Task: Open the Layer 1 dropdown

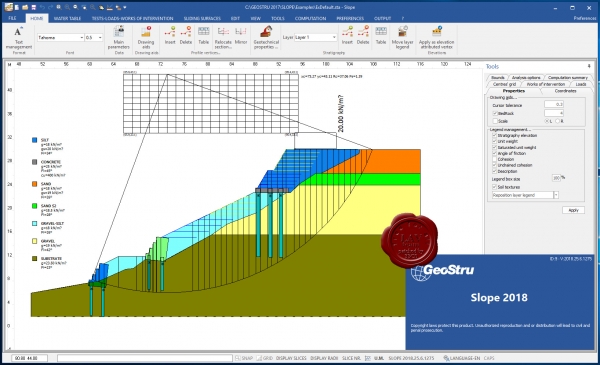Action: tap(334, 37)
